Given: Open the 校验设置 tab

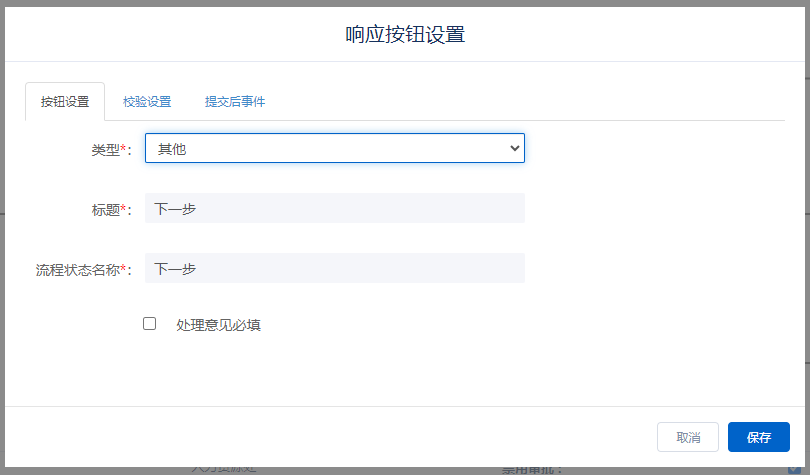Looking at the screenshot, I should (147, 102).
